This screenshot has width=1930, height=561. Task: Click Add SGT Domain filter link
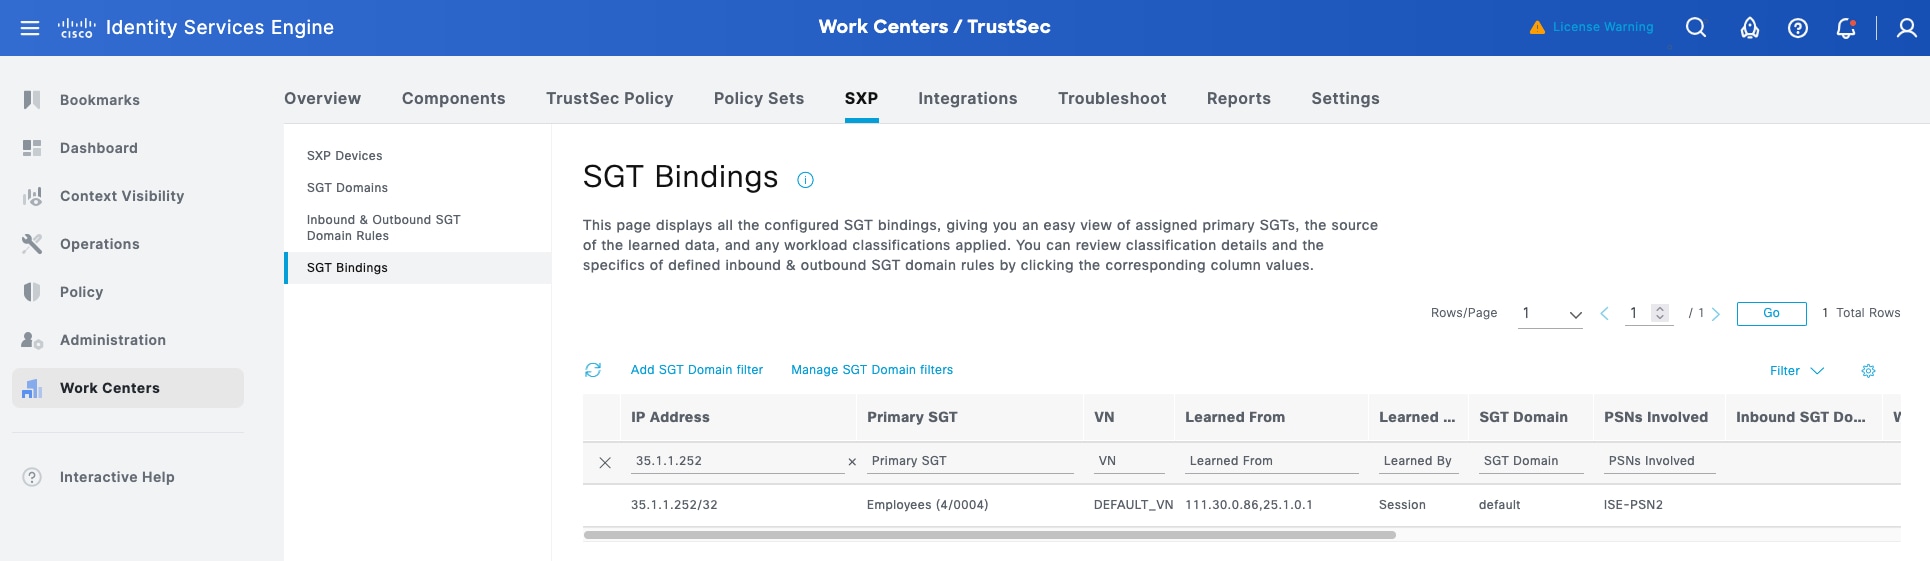click(x=696, y=370)
